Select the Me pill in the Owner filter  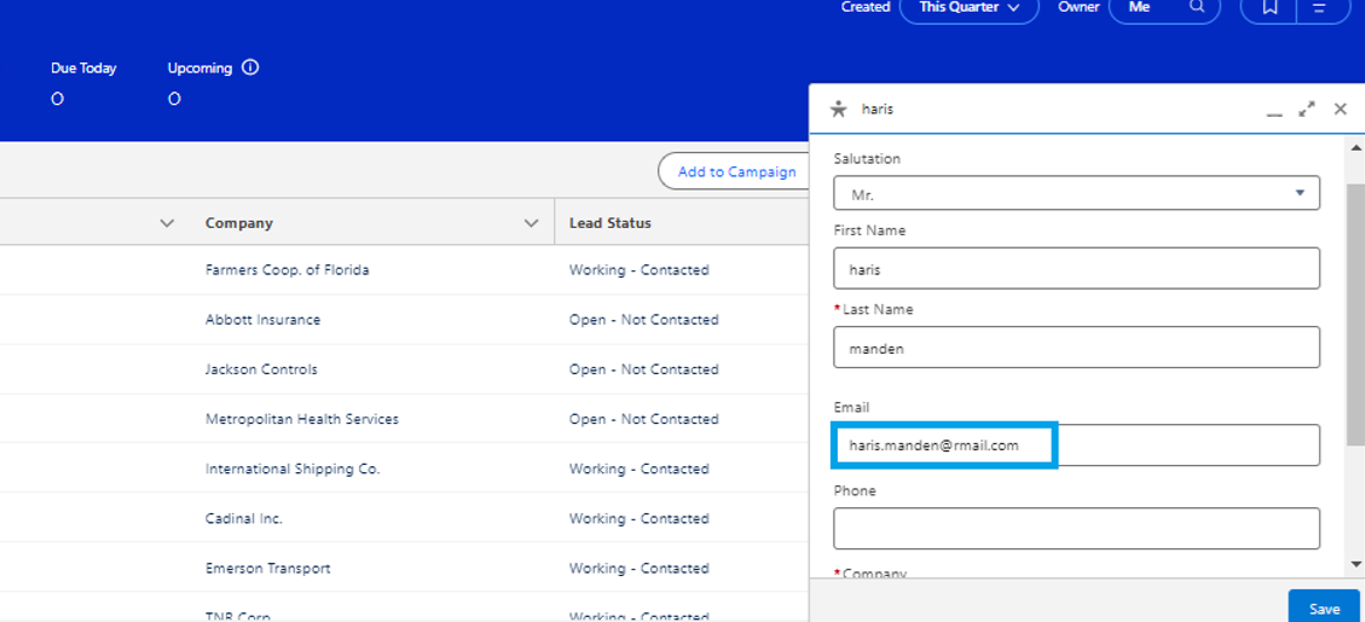pos(1138,7)
